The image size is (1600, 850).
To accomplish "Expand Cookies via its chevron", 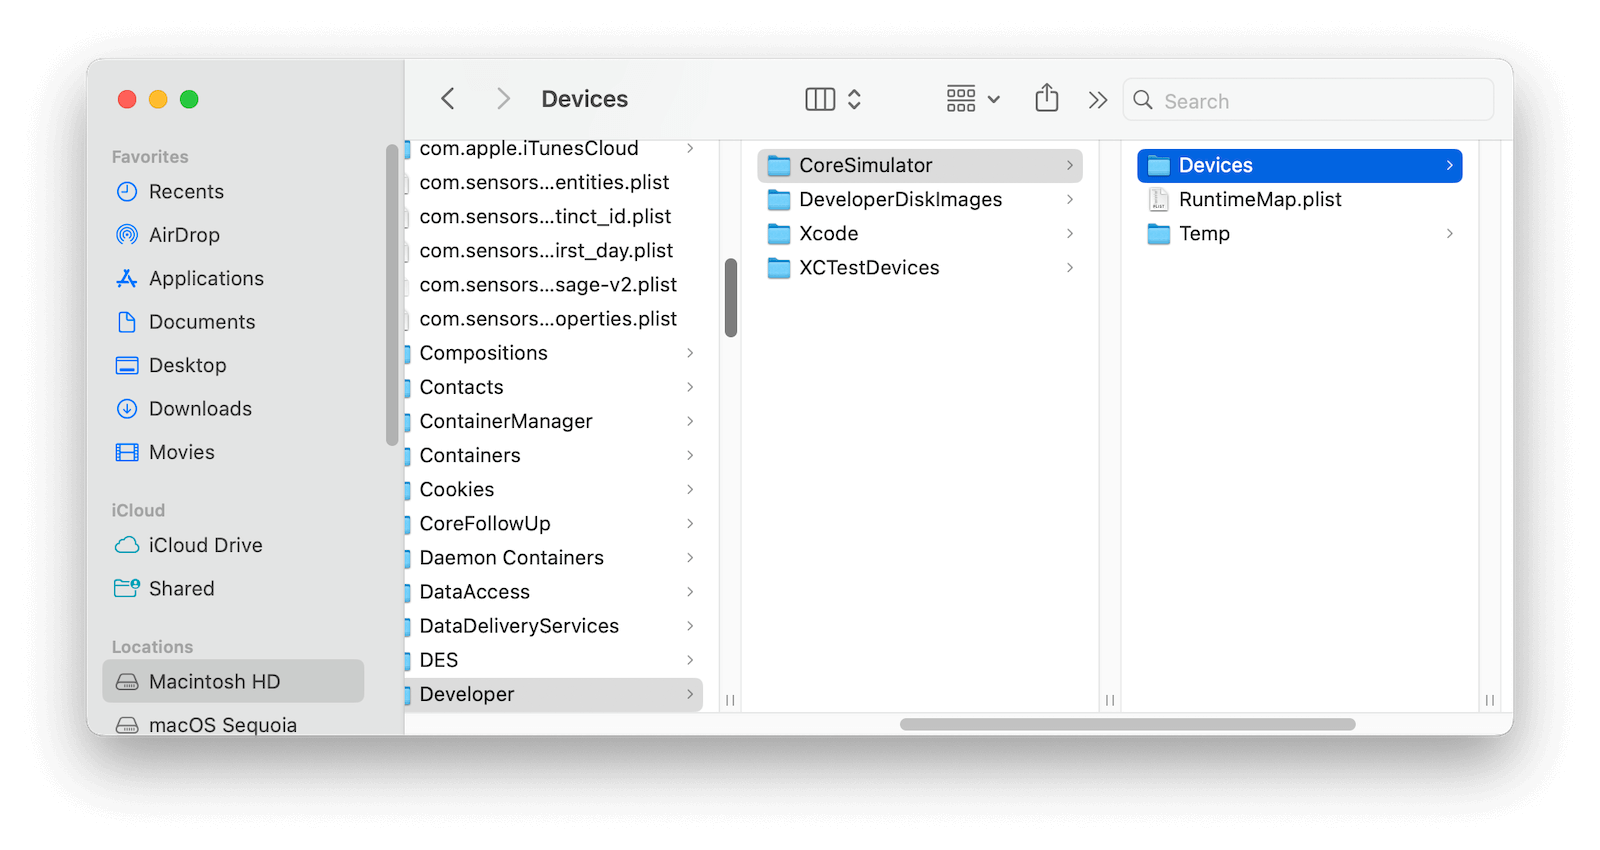I will pyautogui.click(x=690, y=489).
